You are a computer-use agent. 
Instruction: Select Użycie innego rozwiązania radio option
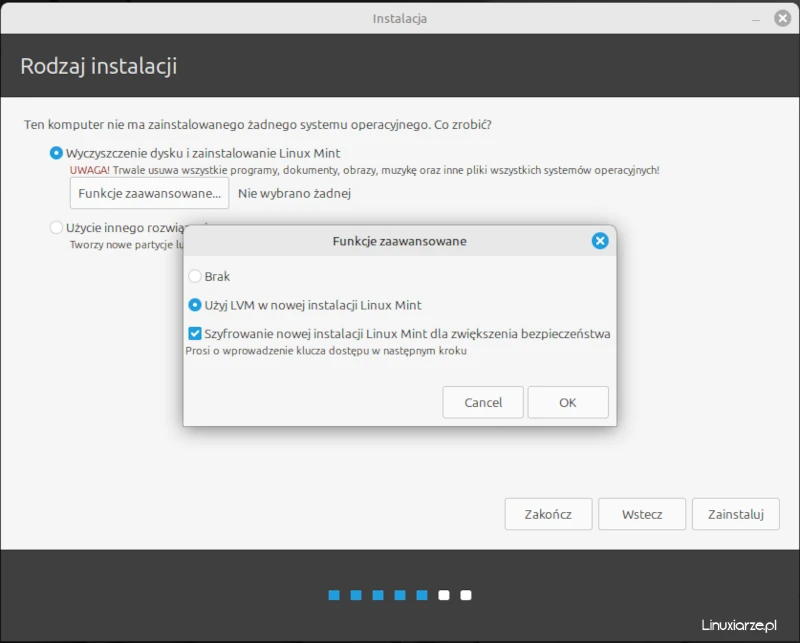coord(56,227)
